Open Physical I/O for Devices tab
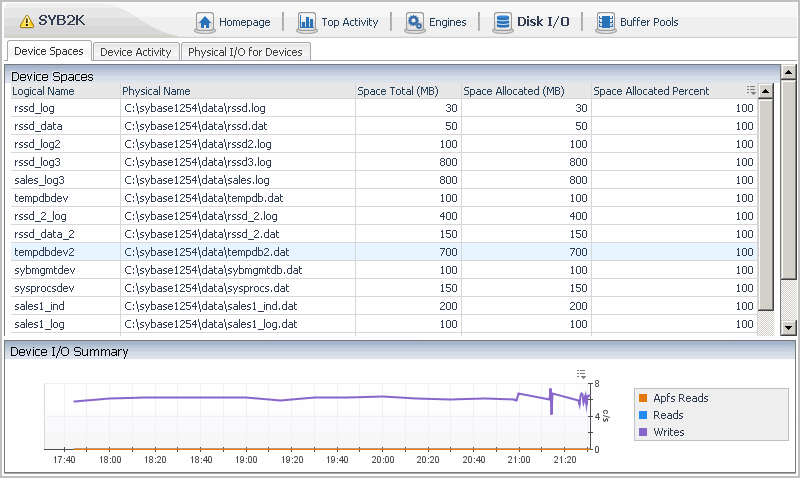The image size is (800, 478). point(246,52)
